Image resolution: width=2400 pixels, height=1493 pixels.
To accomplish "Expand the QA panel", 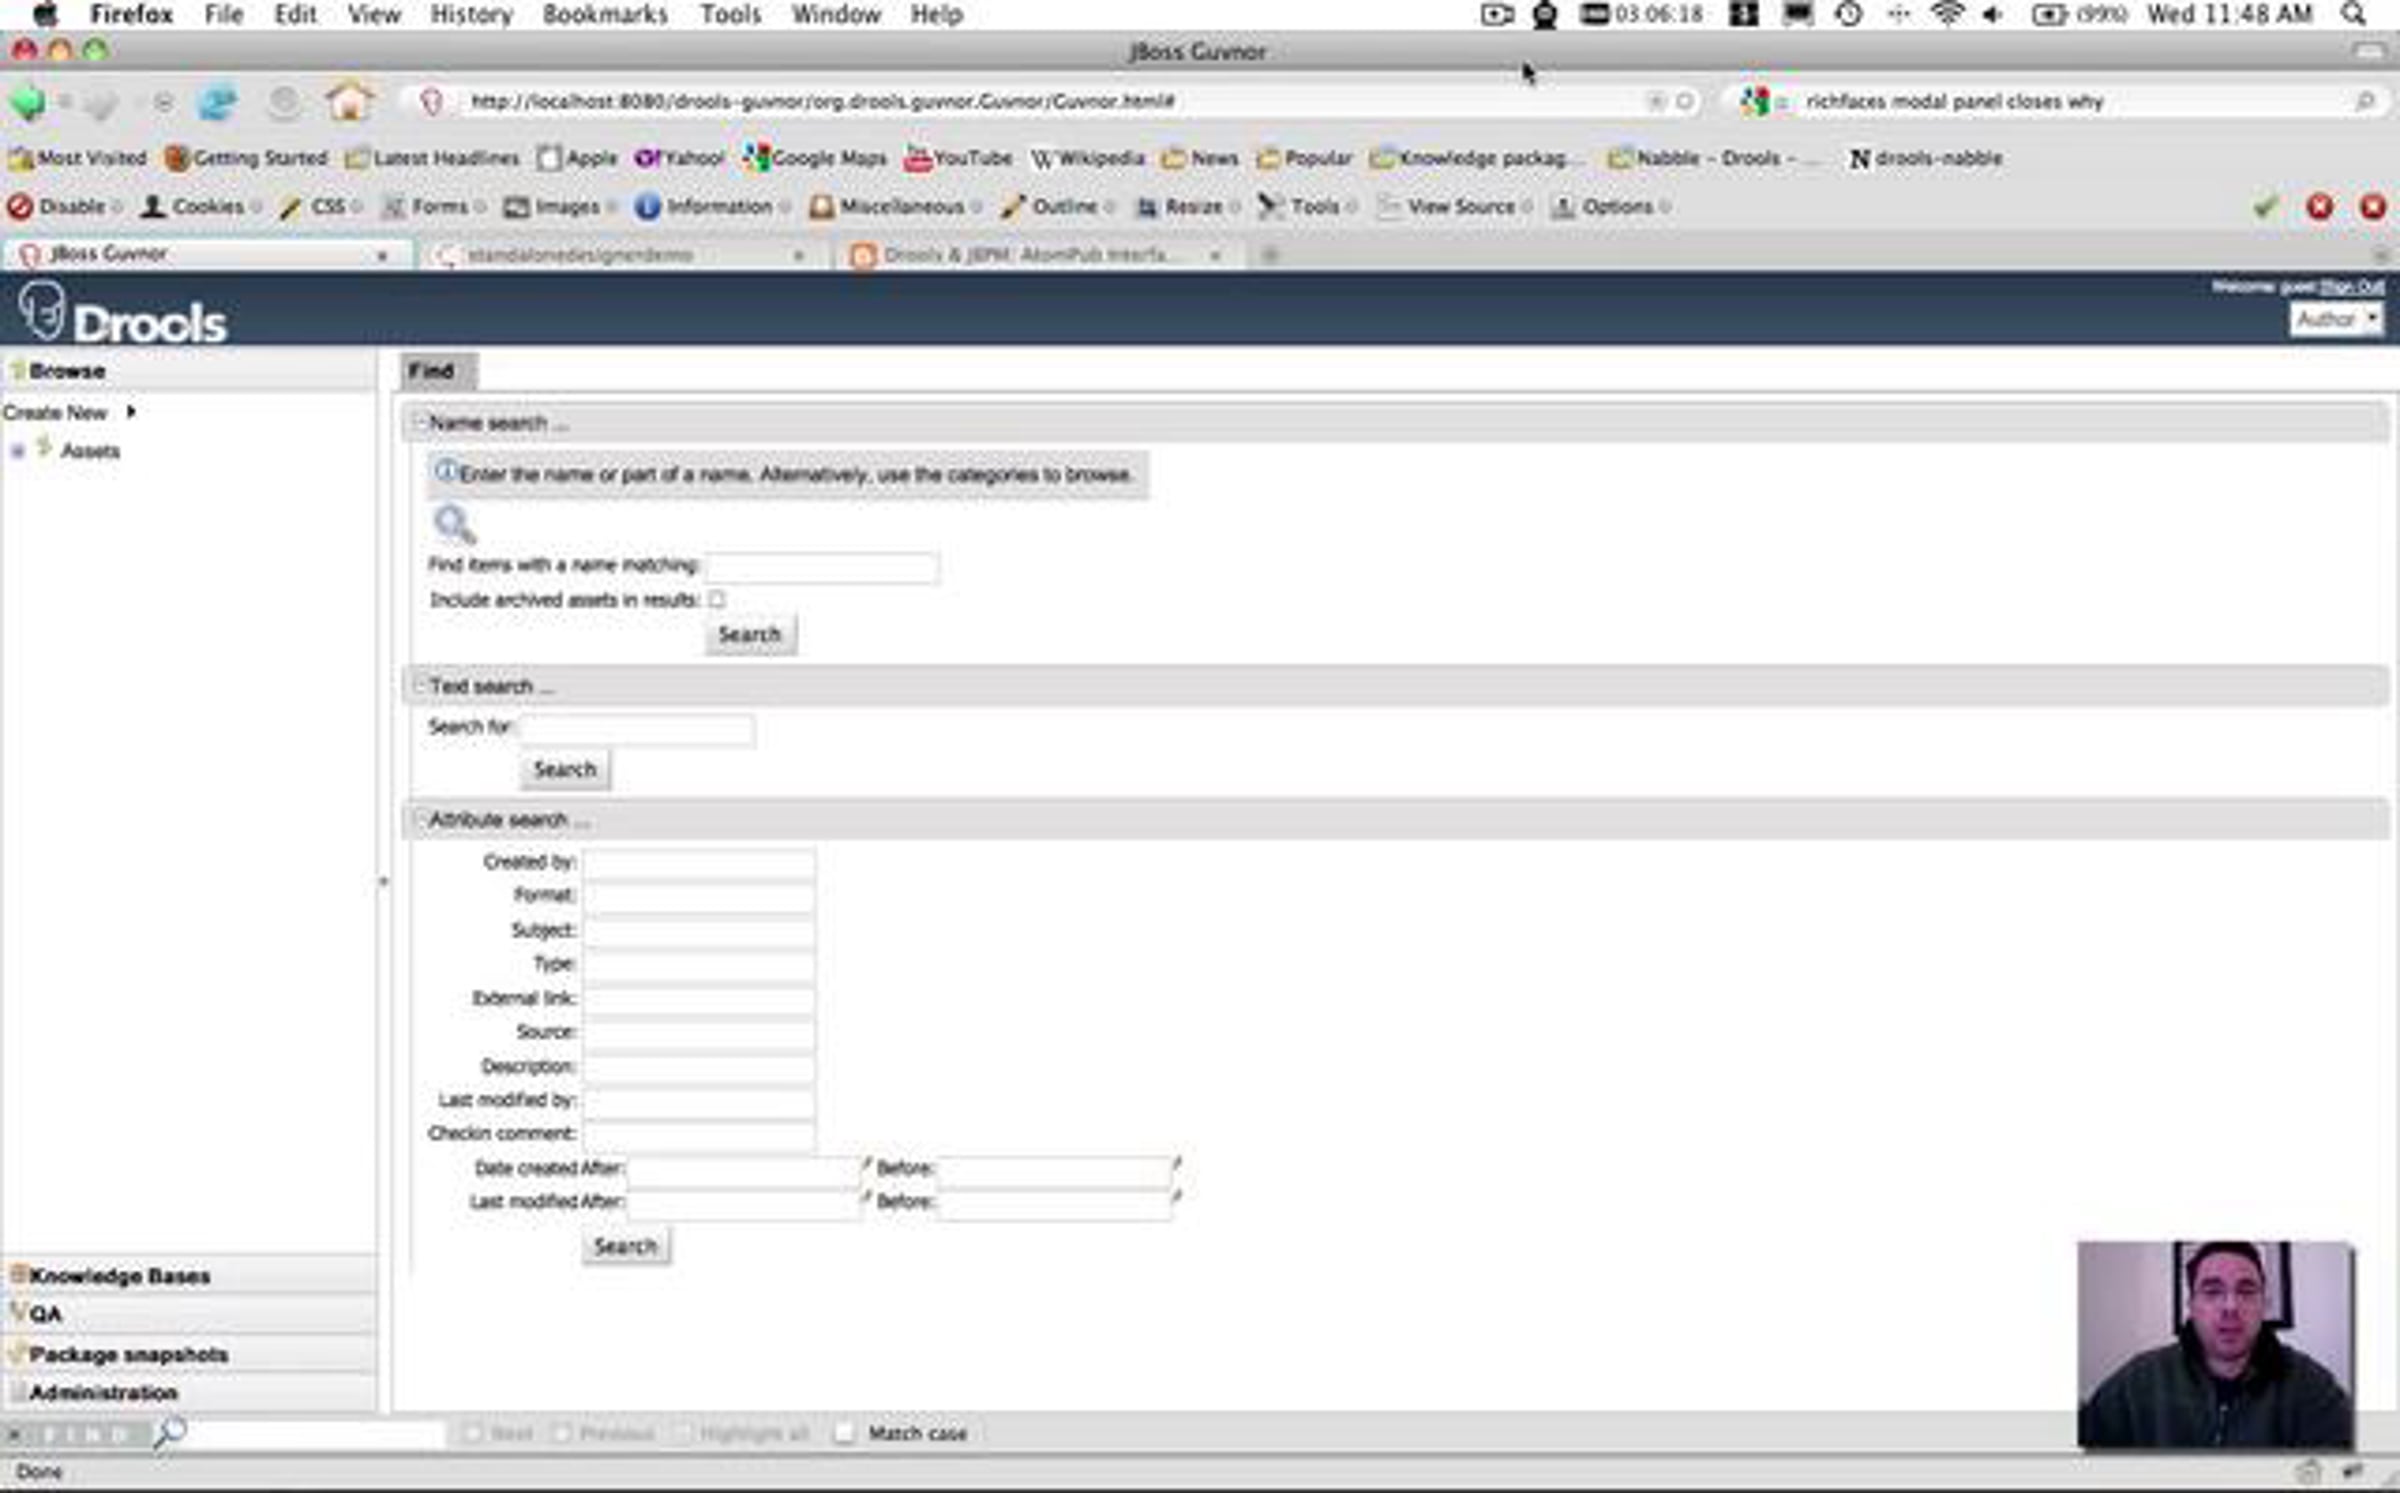I will click(189, 1314).
